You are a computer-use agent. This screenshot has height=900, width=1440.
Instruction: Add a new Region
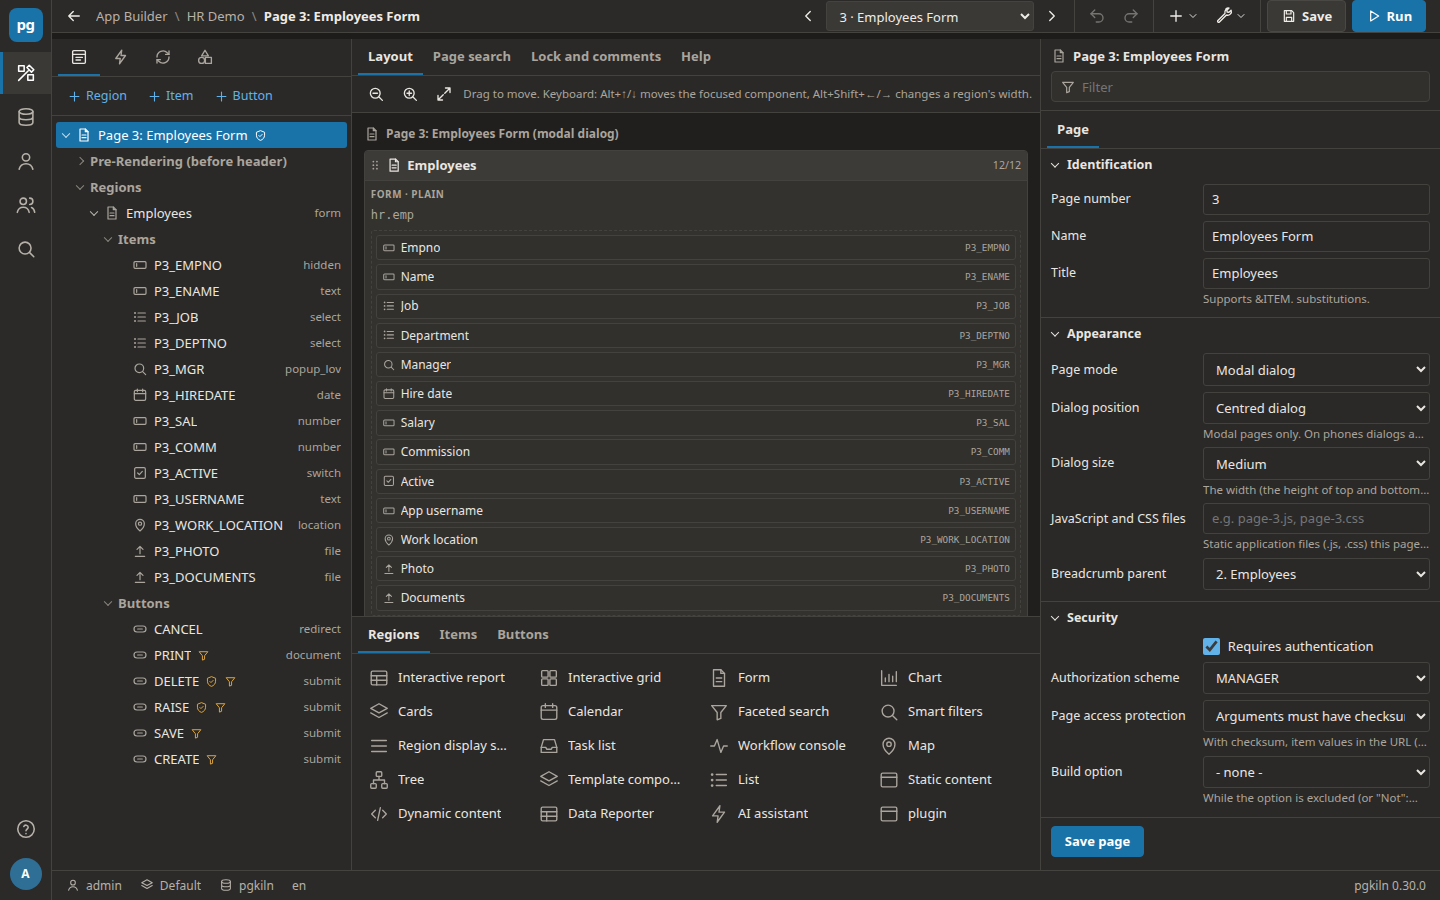click(x=98, y=96)
